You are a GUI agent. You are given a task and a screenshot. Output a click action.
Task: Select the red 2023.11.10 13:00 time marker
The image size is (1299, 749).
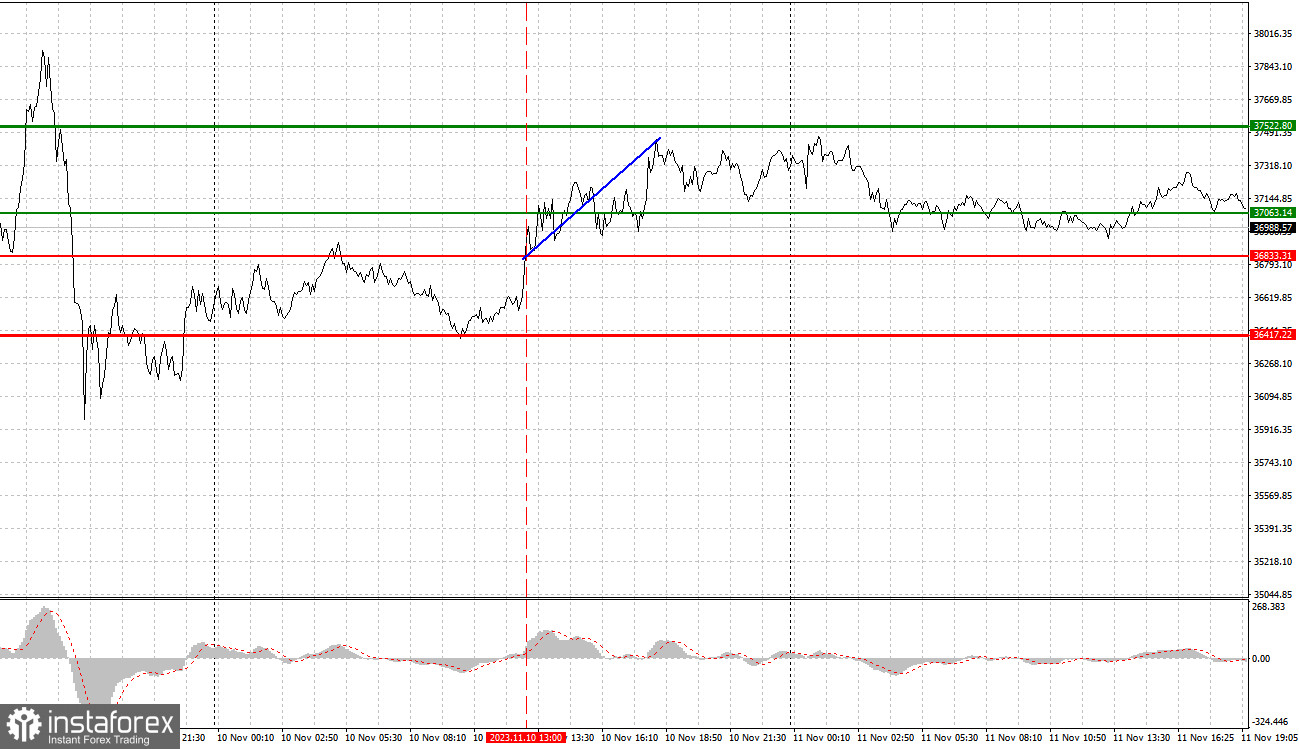pos(526,737)
